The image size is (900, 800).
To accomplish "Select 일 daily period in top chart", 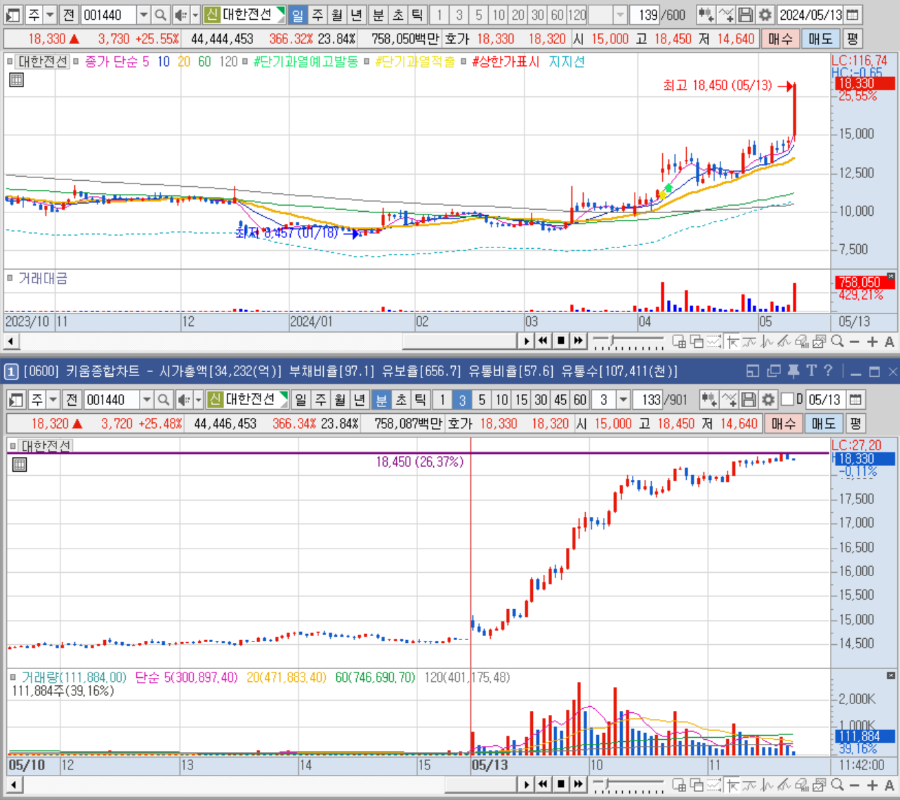I will 297,14.
